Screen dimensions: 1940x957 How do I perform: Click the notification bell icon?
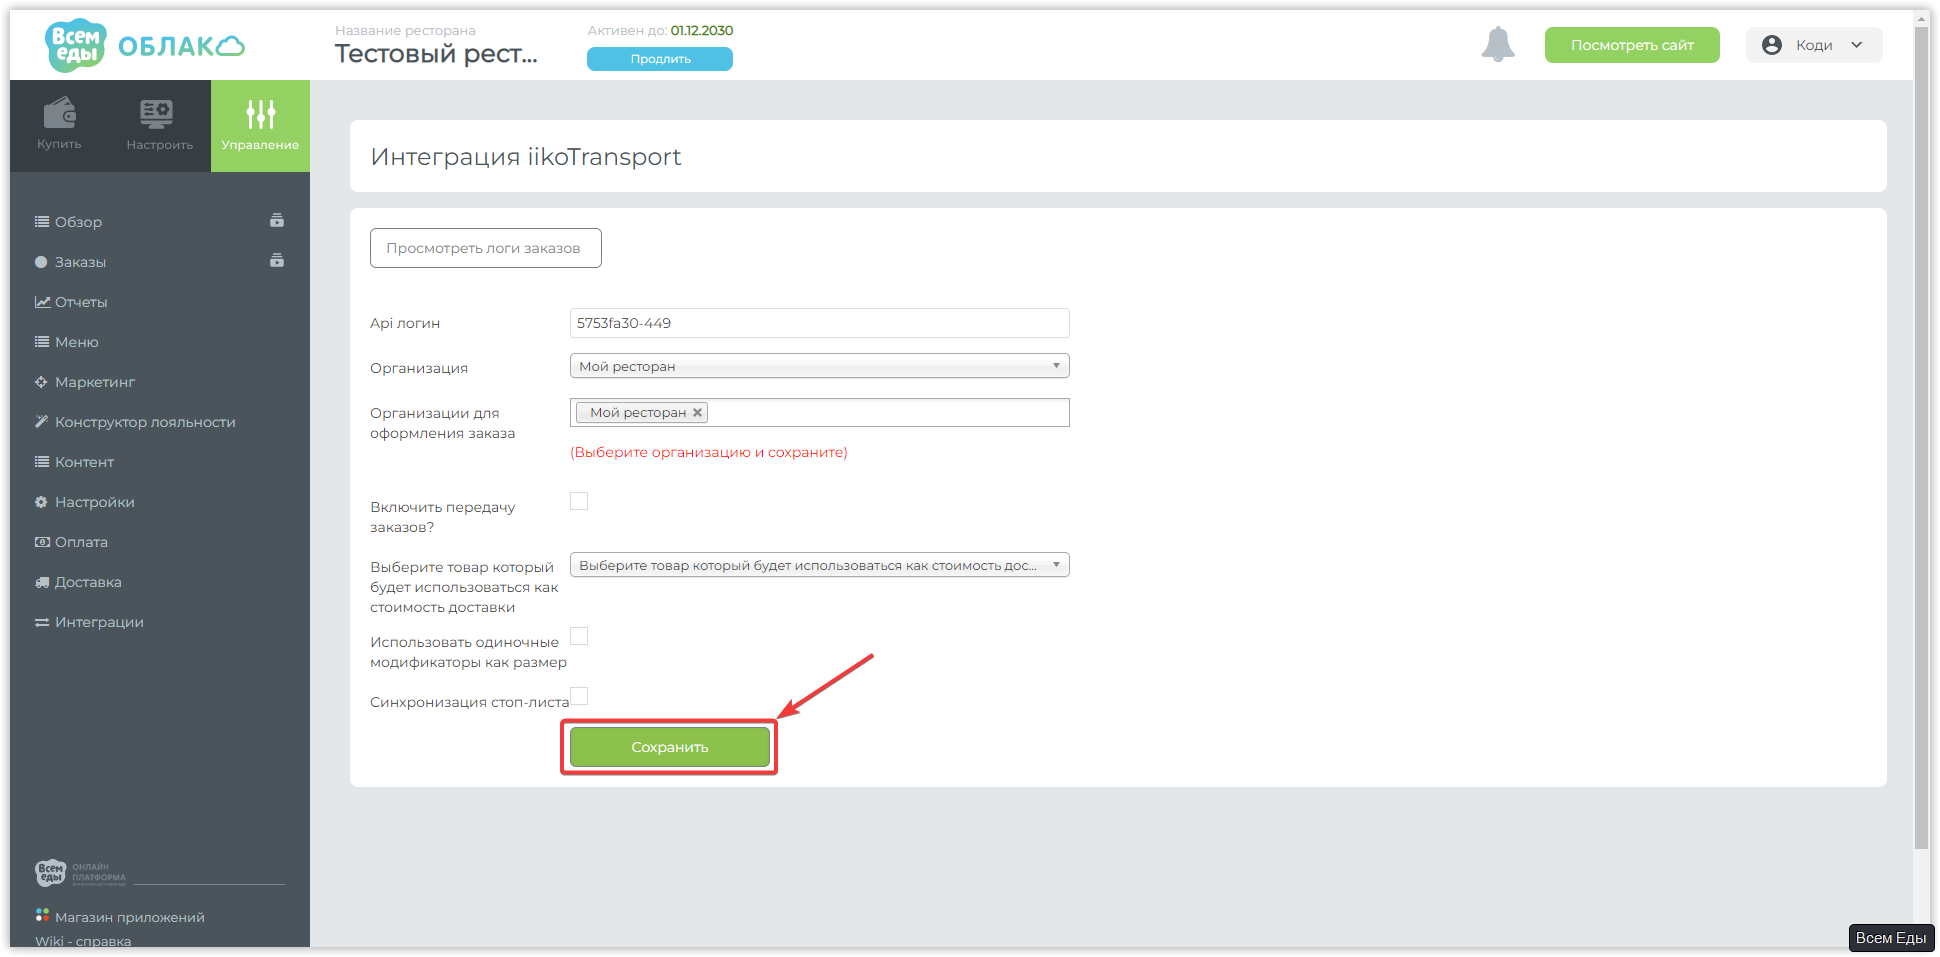pos(1498,45)
